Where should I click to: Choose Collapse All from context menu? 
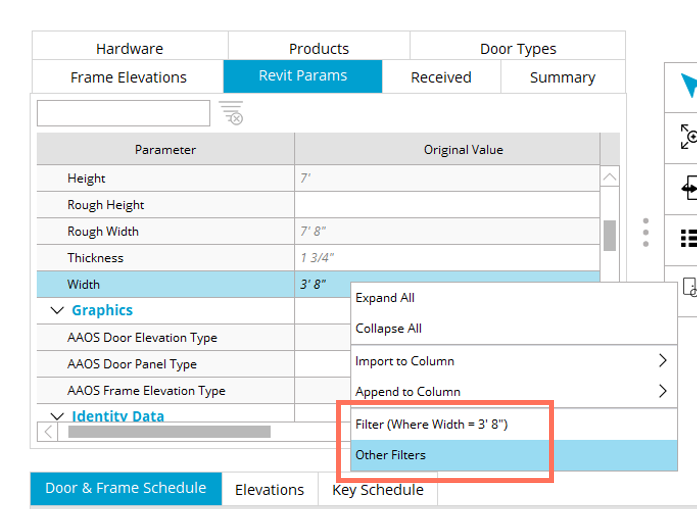pos(513,329)
